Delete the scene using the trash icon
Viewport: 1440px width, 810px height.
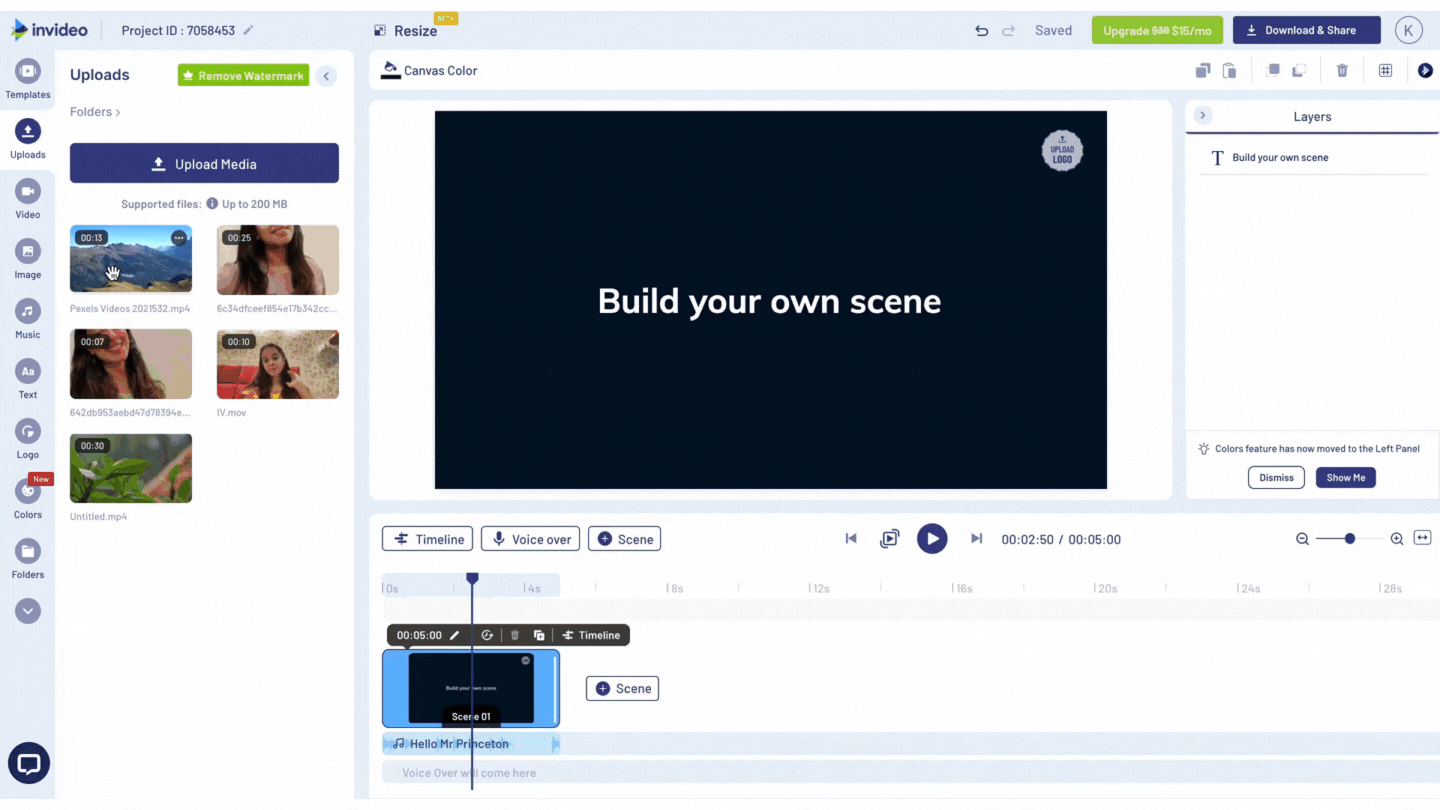coord(1342,70)
